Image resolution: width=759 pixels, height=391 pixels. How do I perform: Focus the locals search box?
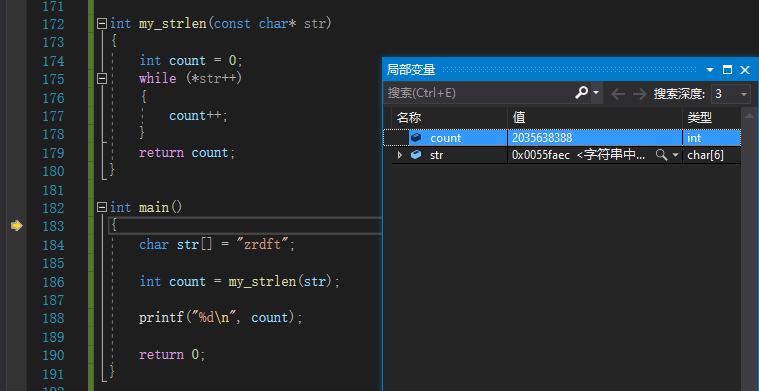tap(479, 93)
